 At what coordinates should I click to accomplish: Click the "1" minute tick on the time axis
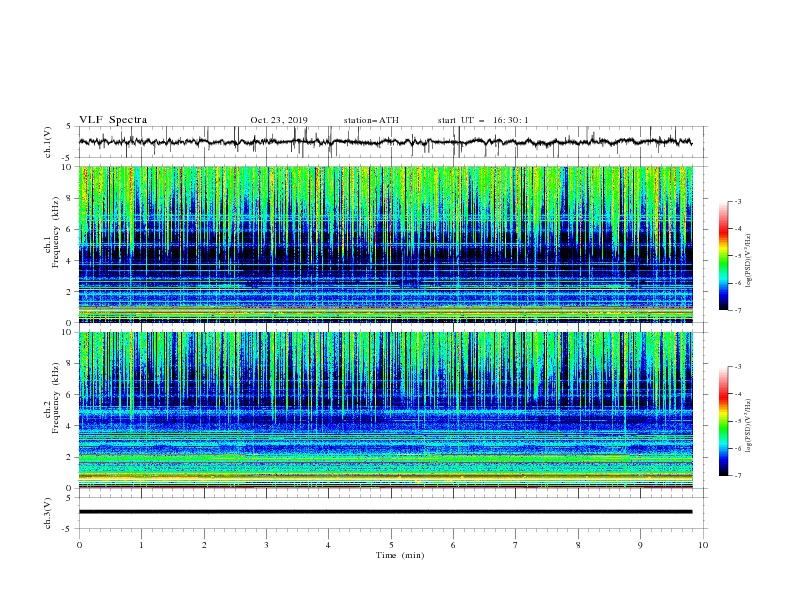(141, 545)
